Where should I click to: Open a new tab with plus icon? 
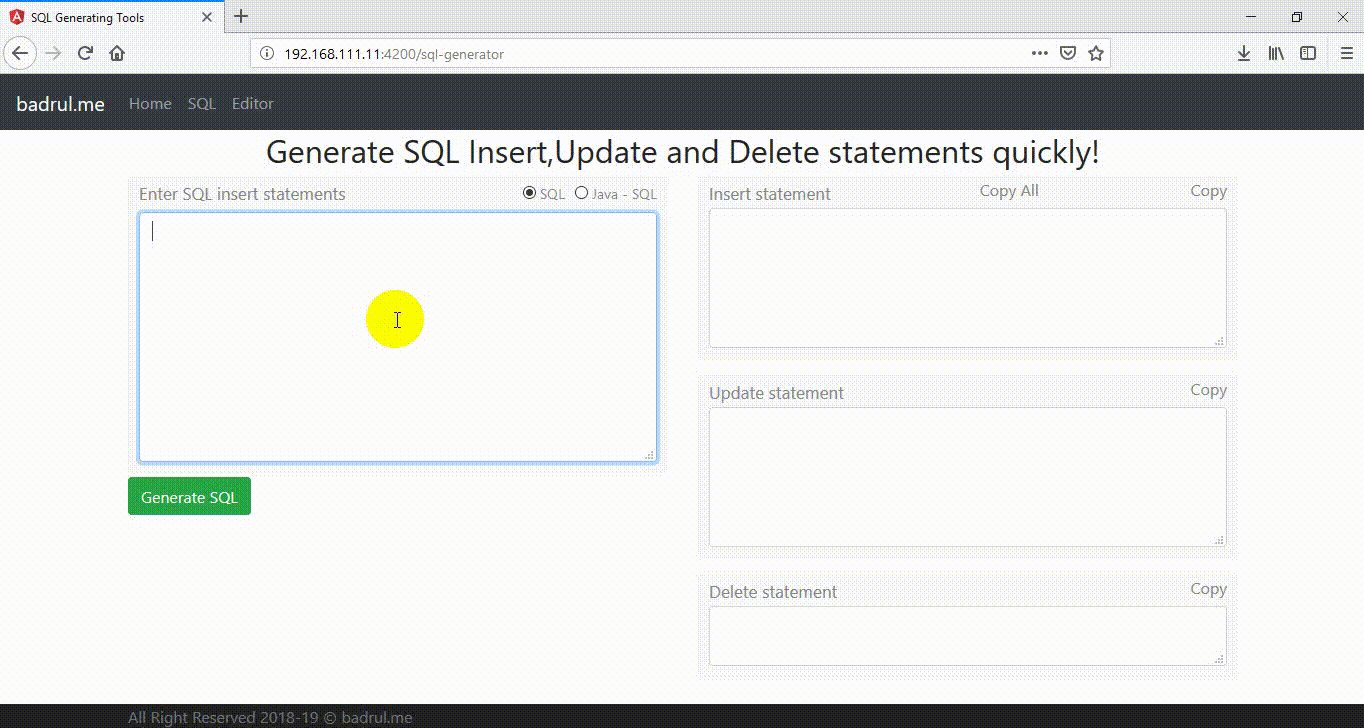tap(241, 17)
